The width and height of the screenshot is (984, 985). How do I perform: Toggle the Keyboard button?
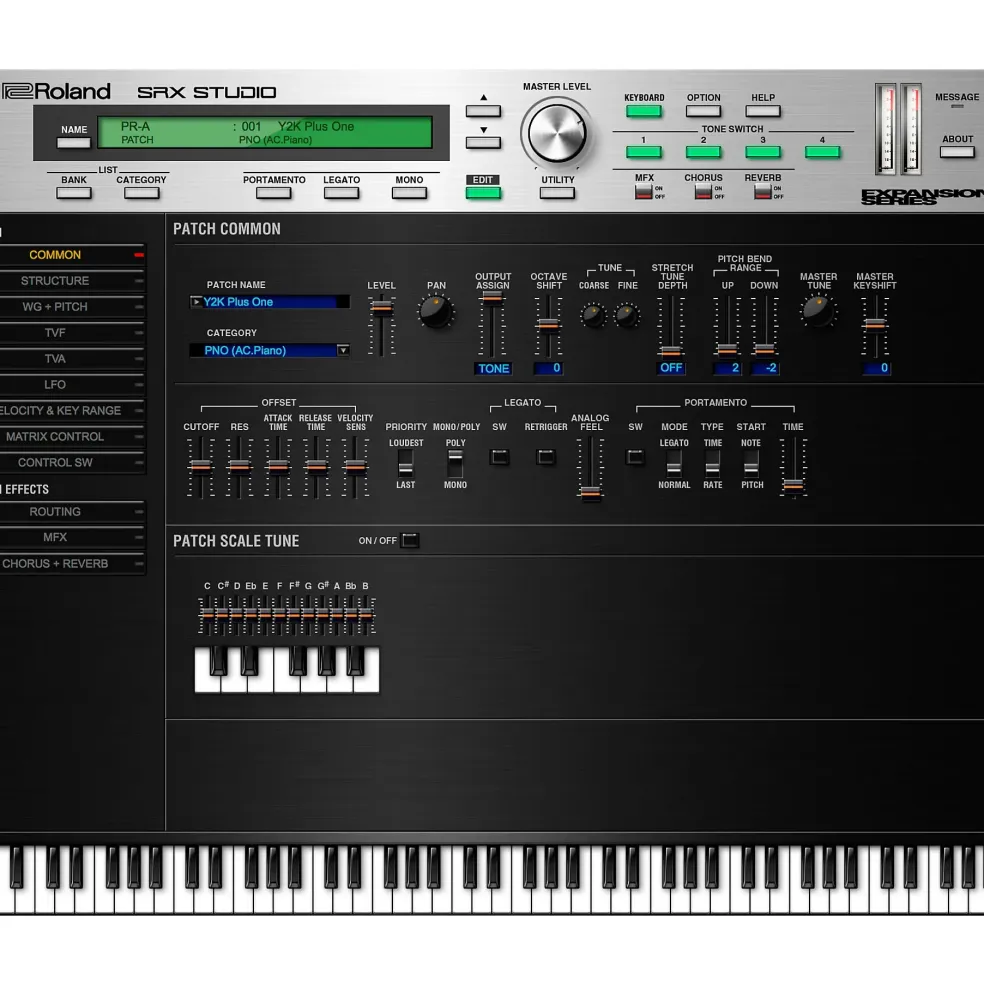coord(643,111)
